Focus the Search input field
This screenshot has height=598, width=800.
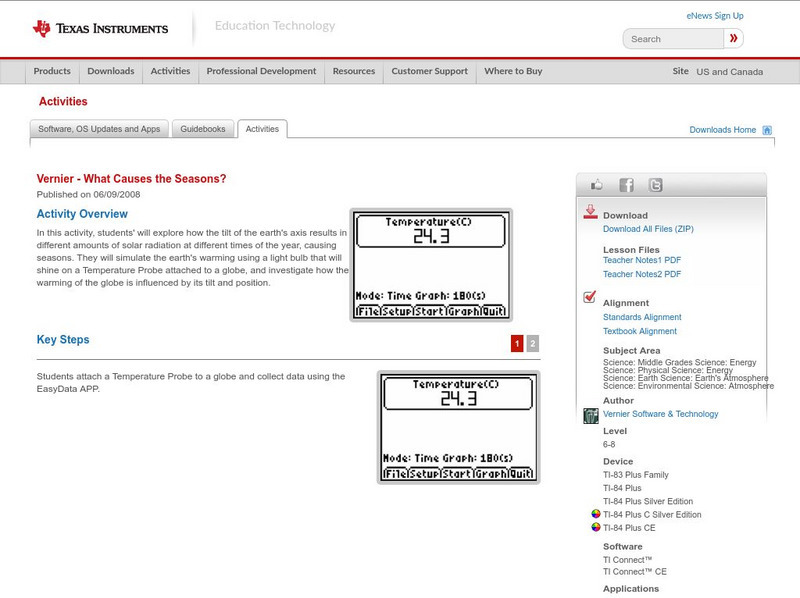pyautogui.click(x=673, y=39)
